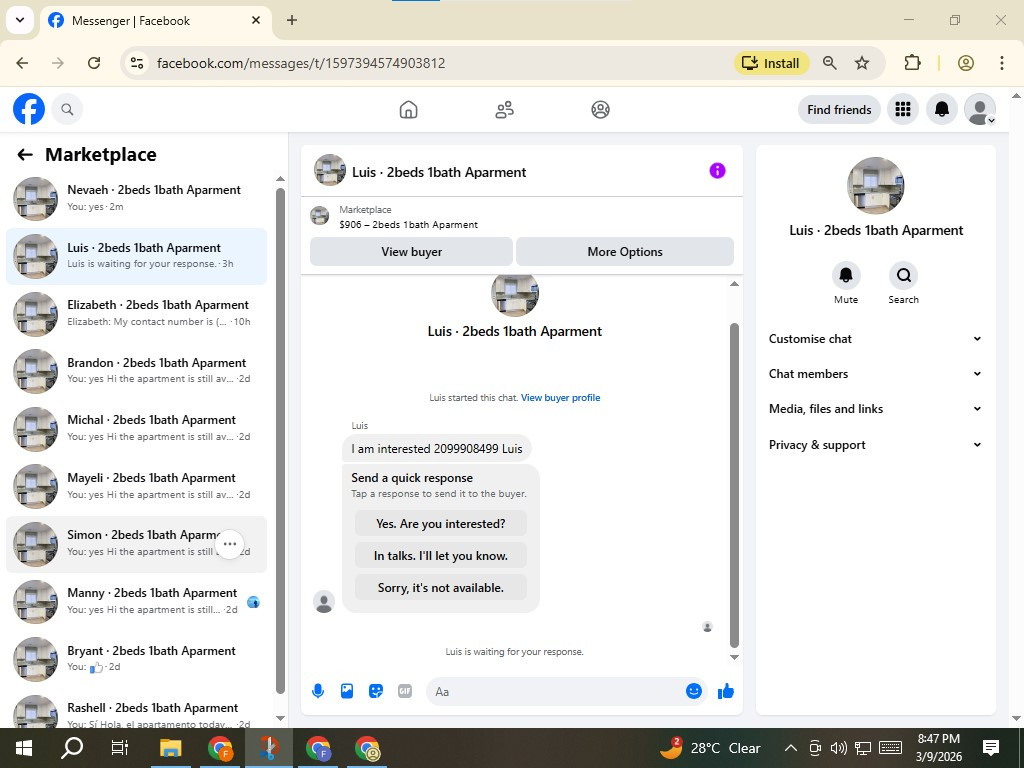
Task: Open Nevaeh's conversation
Action: tap(136, 199)
